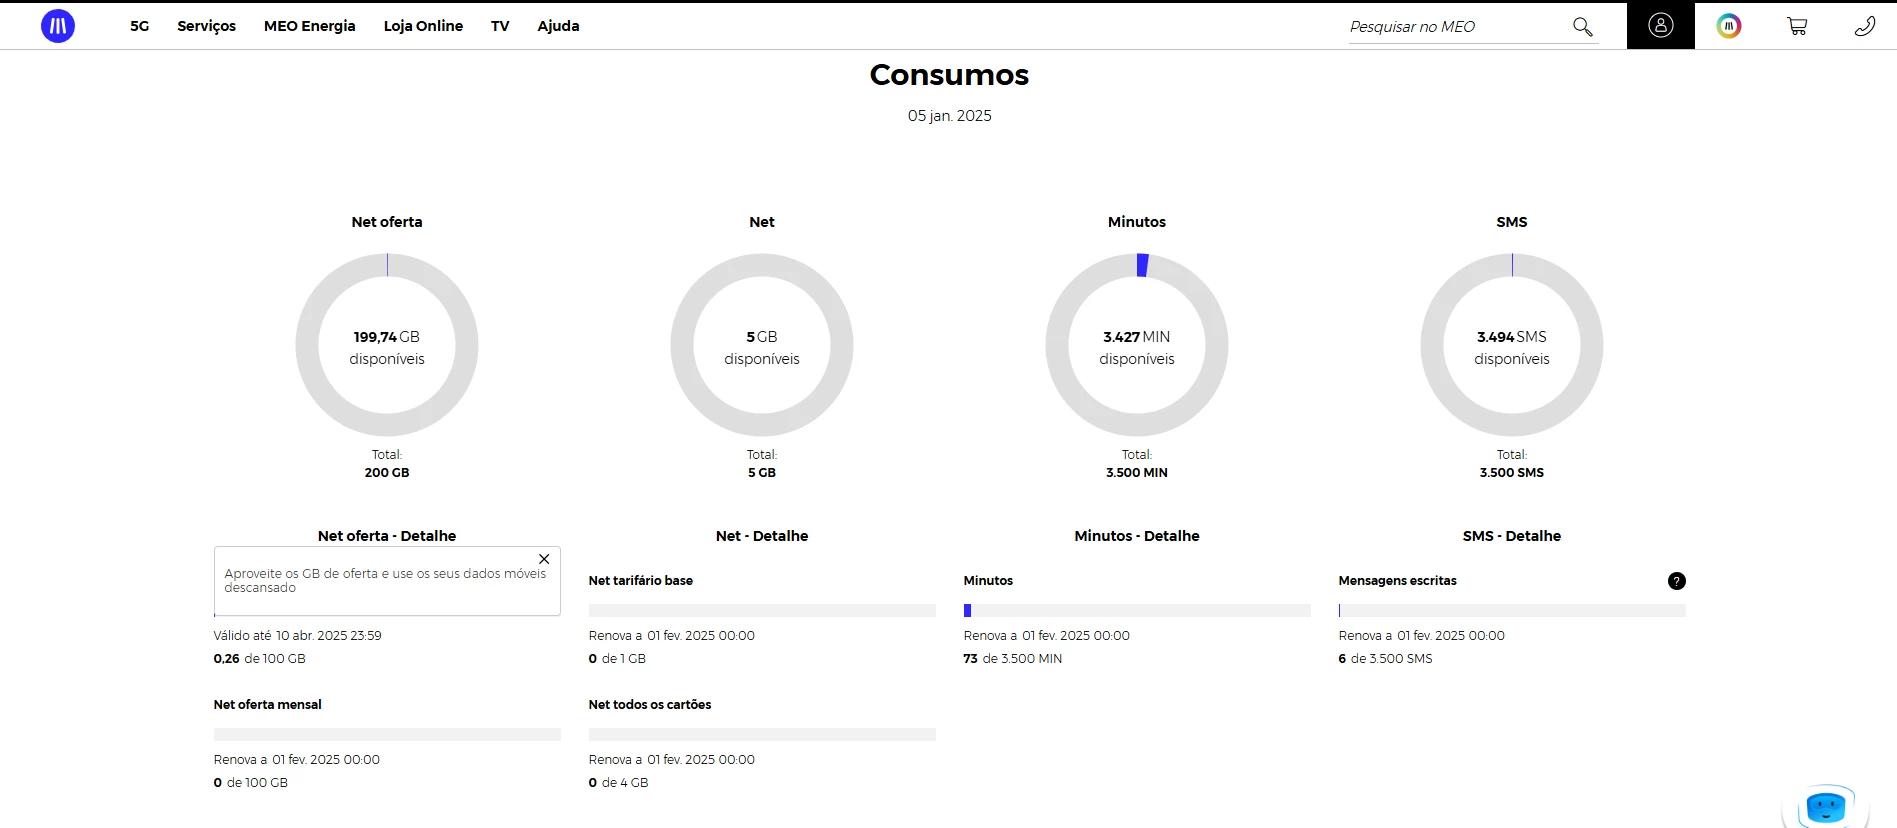Open the Loja Online menu

click(423, 26)
